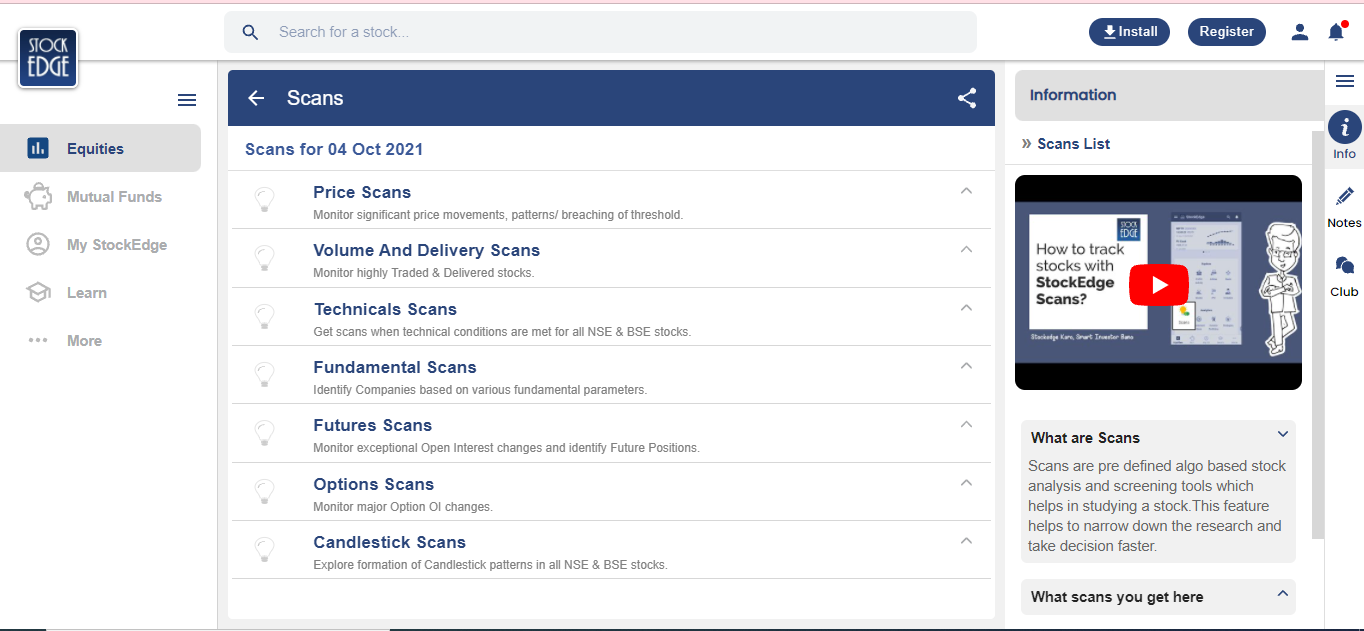The width and height of the screenshot is (1364, 631).
Task: Click the Fundamental Scans lightbulb icon
Action: 265,375
